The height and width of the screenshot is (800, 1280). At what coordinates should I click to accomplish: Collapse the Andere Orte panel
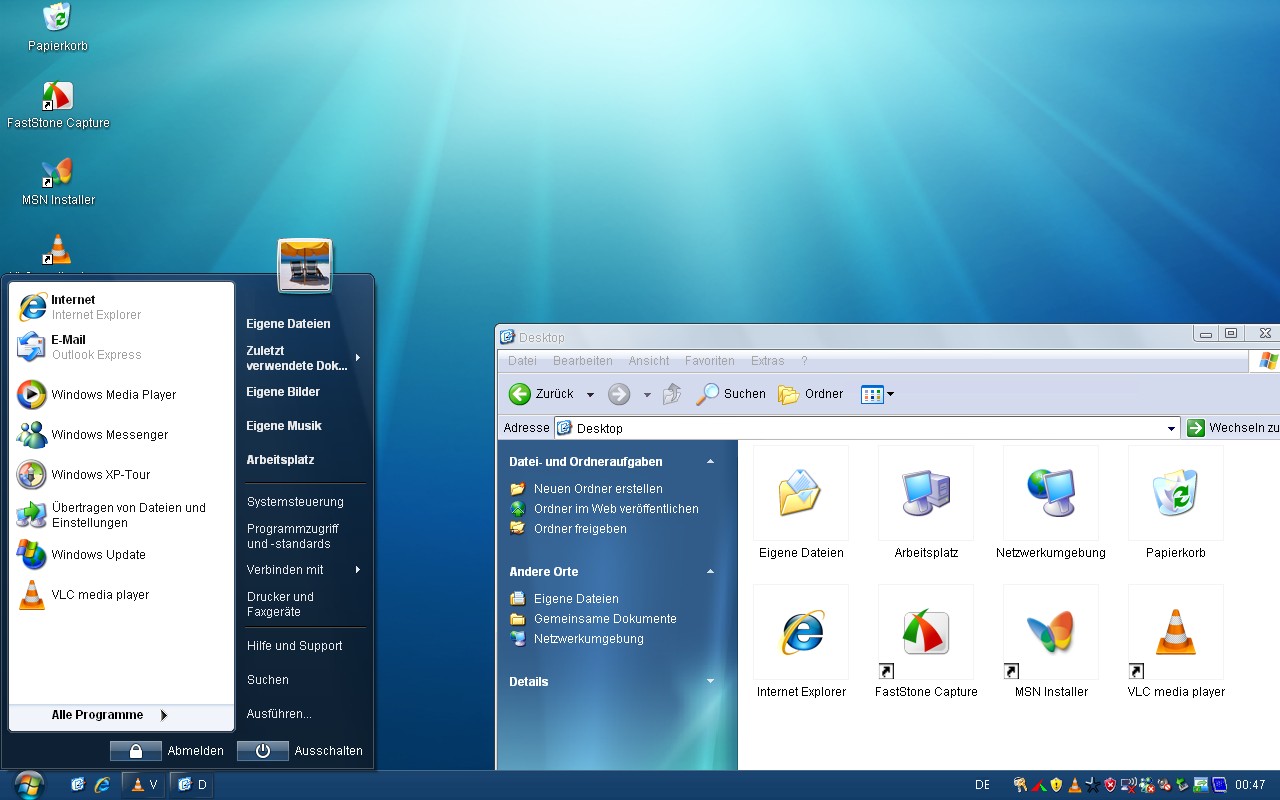(x=711, y=572)
